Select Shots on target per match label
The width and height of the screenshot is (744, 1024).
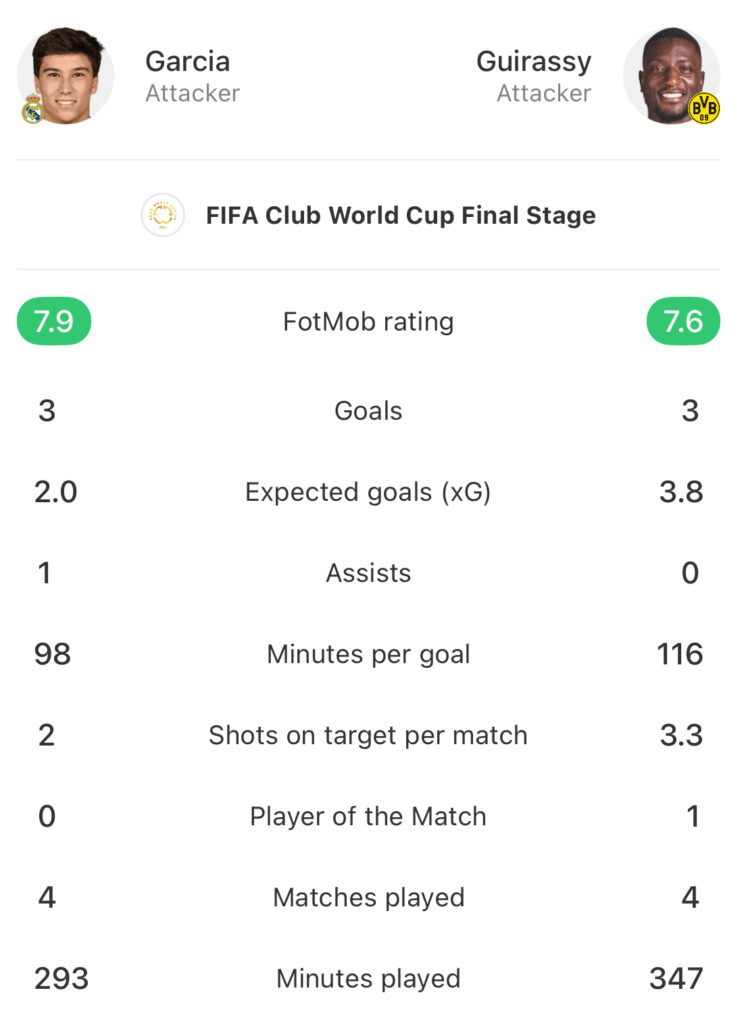pyautogui.click(x=368, y=735)
